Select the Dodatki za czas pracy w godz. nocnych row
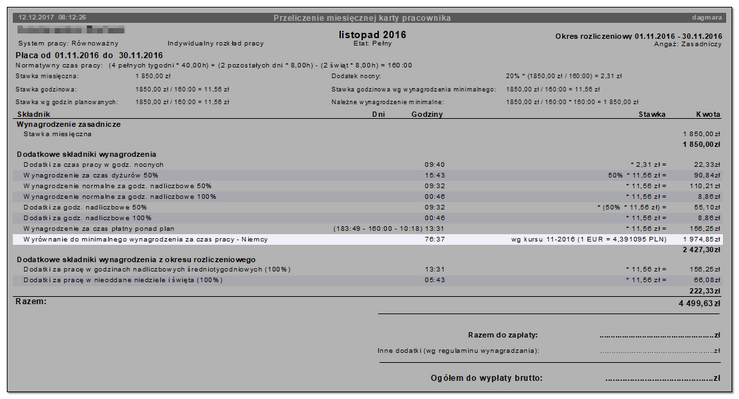This screenshot has width=739, height=399. coord(368,165)
